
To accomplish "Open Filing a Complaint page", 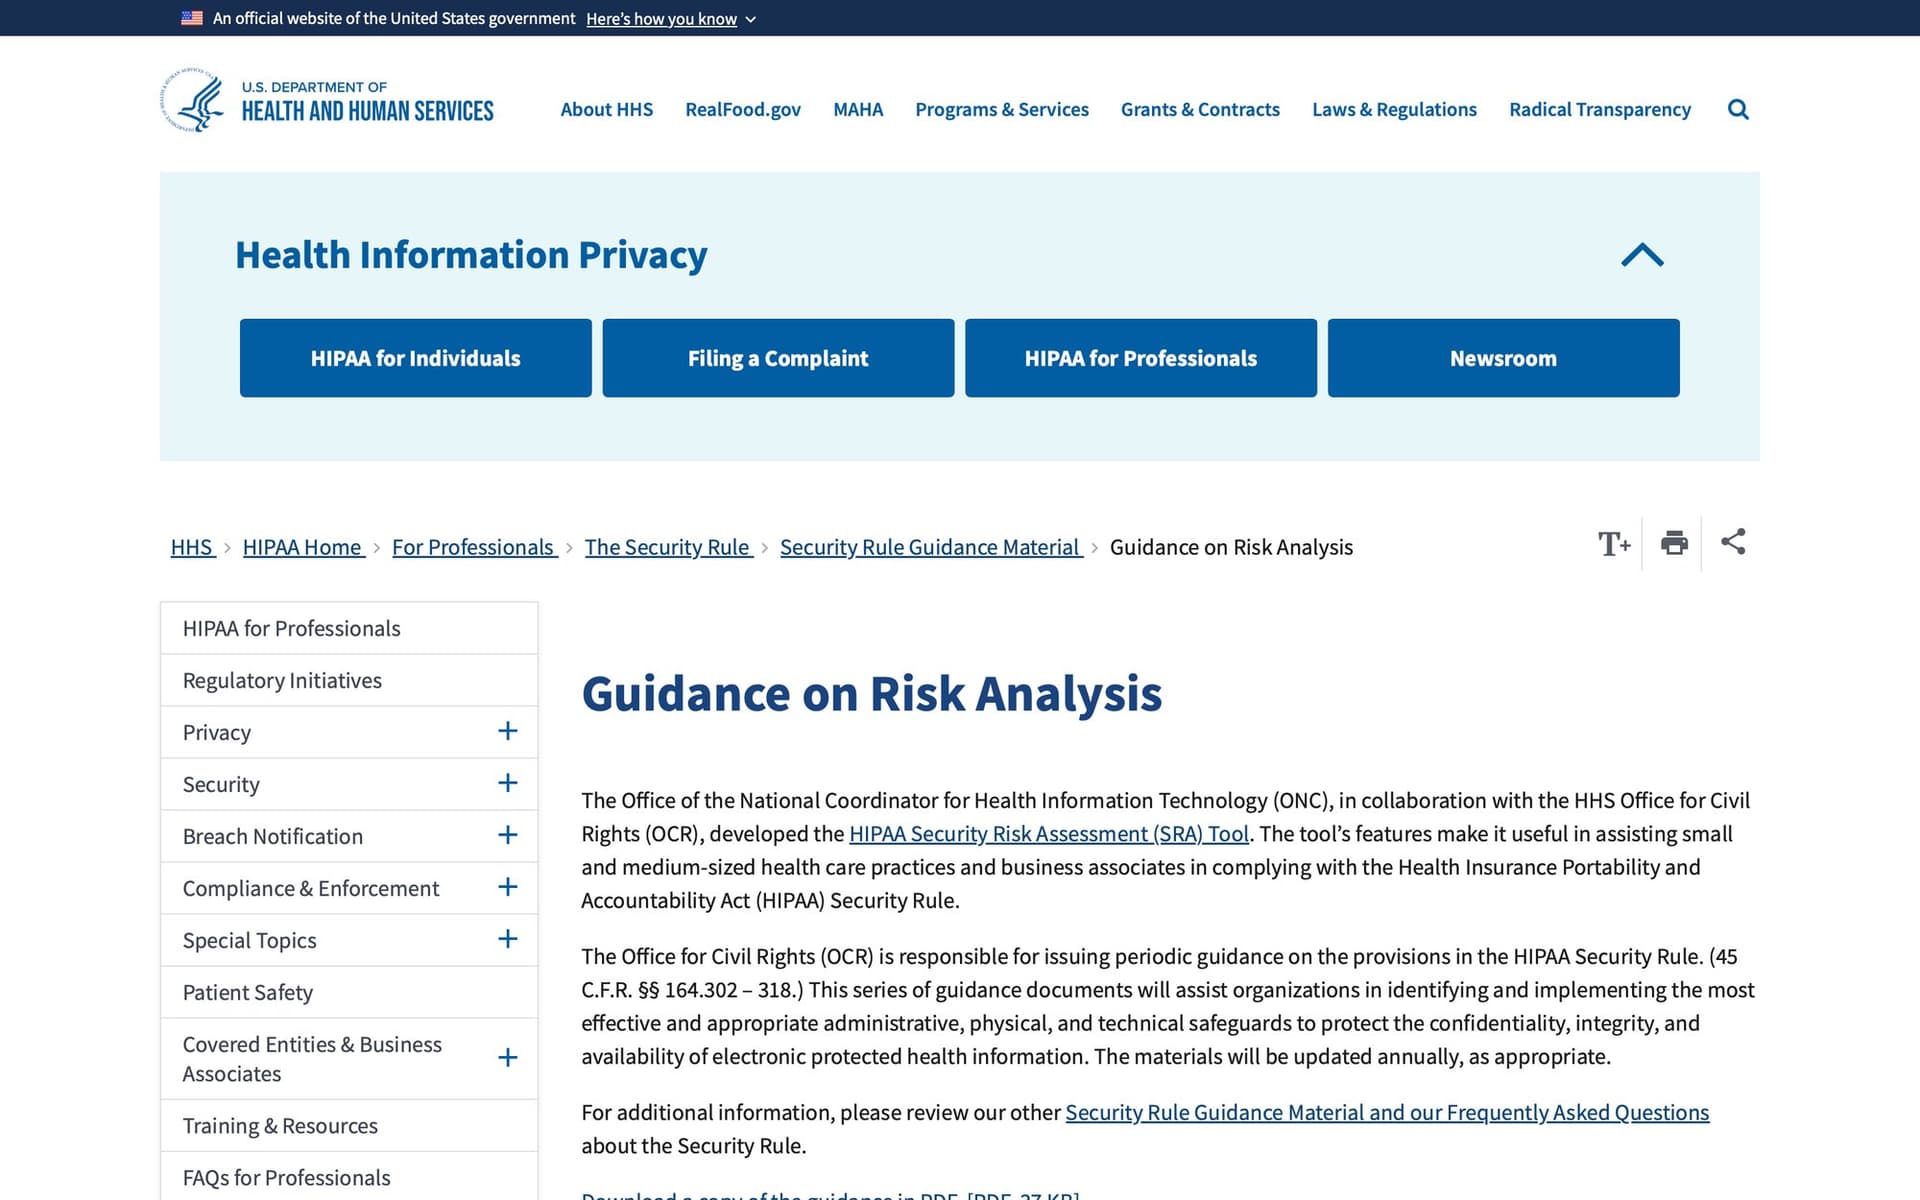I will tap(778, 357).
